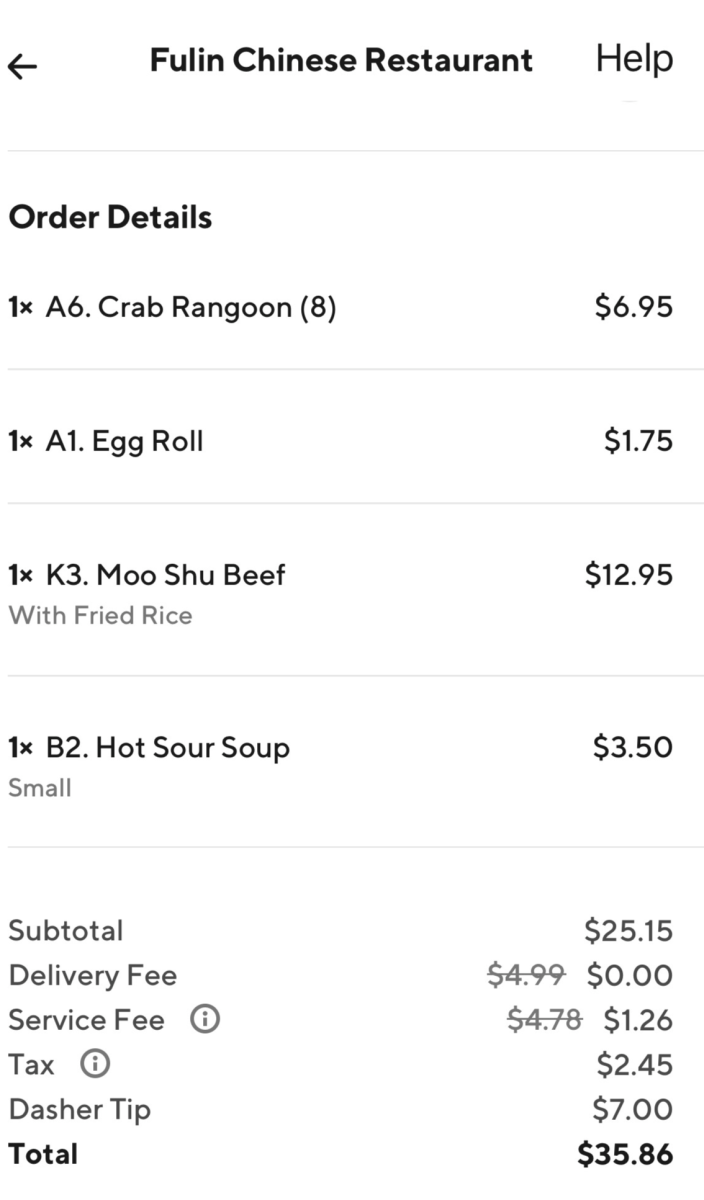Tap the Subtotal amount $25.15
Viewport: 704px width, 1200px height.
628,931
